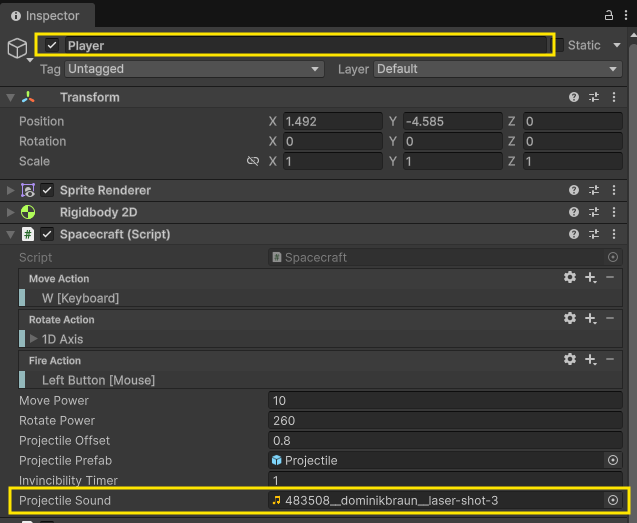637x523 pixels.
Task: Disable the Spacecraft script component checkbox
Action: pyautogui.click(x=47, y=234)
